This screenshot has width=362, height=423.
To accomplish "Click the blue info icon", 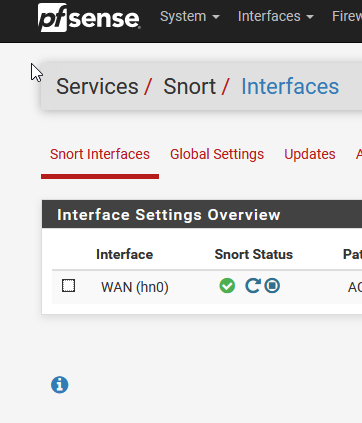I will tap(60, 385).
